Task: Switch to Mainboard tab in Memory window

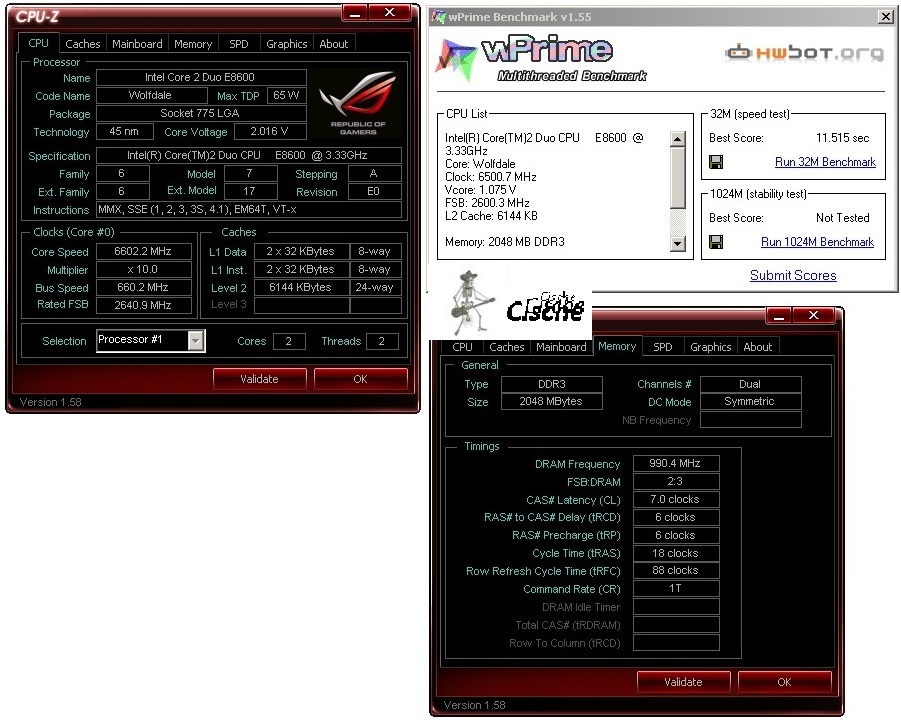Action: 561,347
